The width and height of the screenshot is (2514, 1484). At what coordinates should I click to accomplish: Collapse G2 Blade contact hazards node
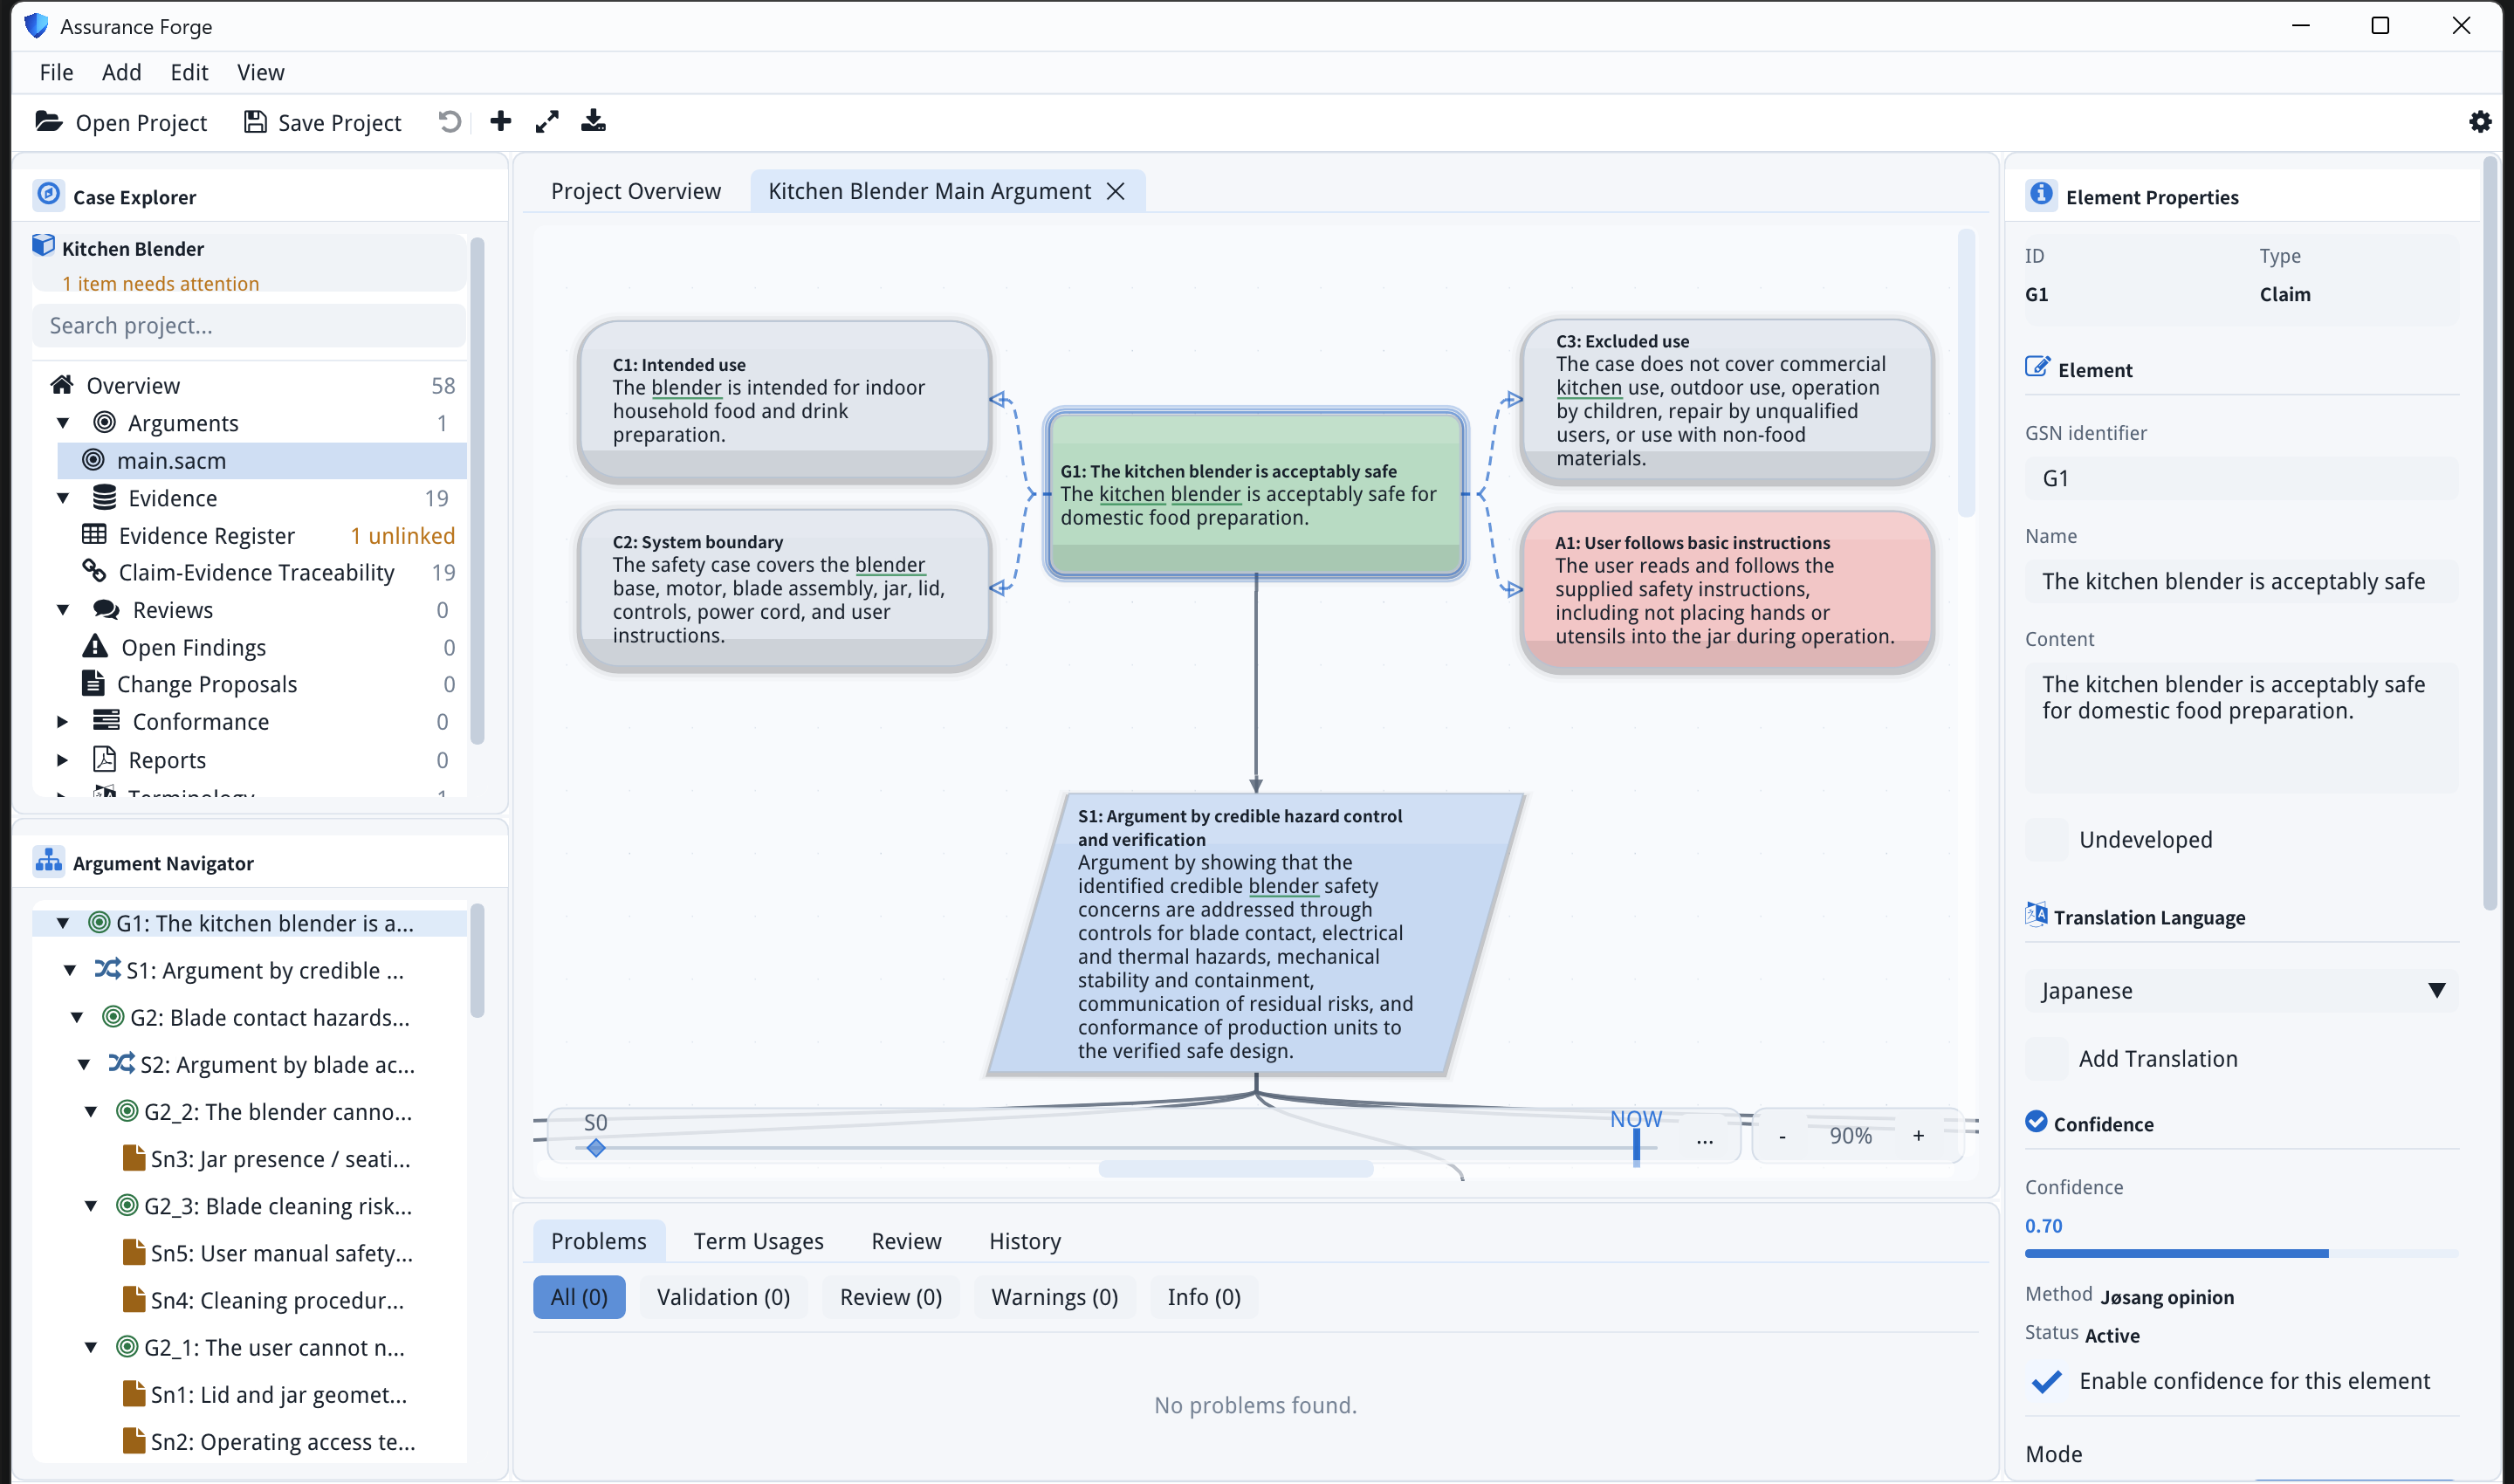pos(77,1017)
